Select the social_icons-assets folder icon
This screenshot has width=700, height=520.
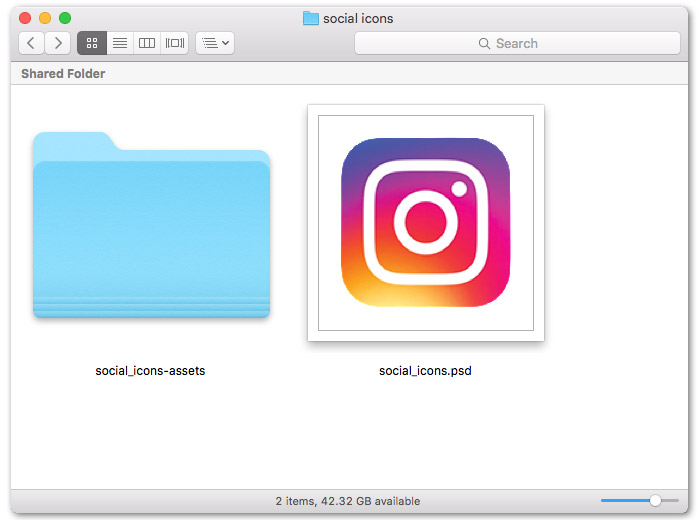coord(151,225)
